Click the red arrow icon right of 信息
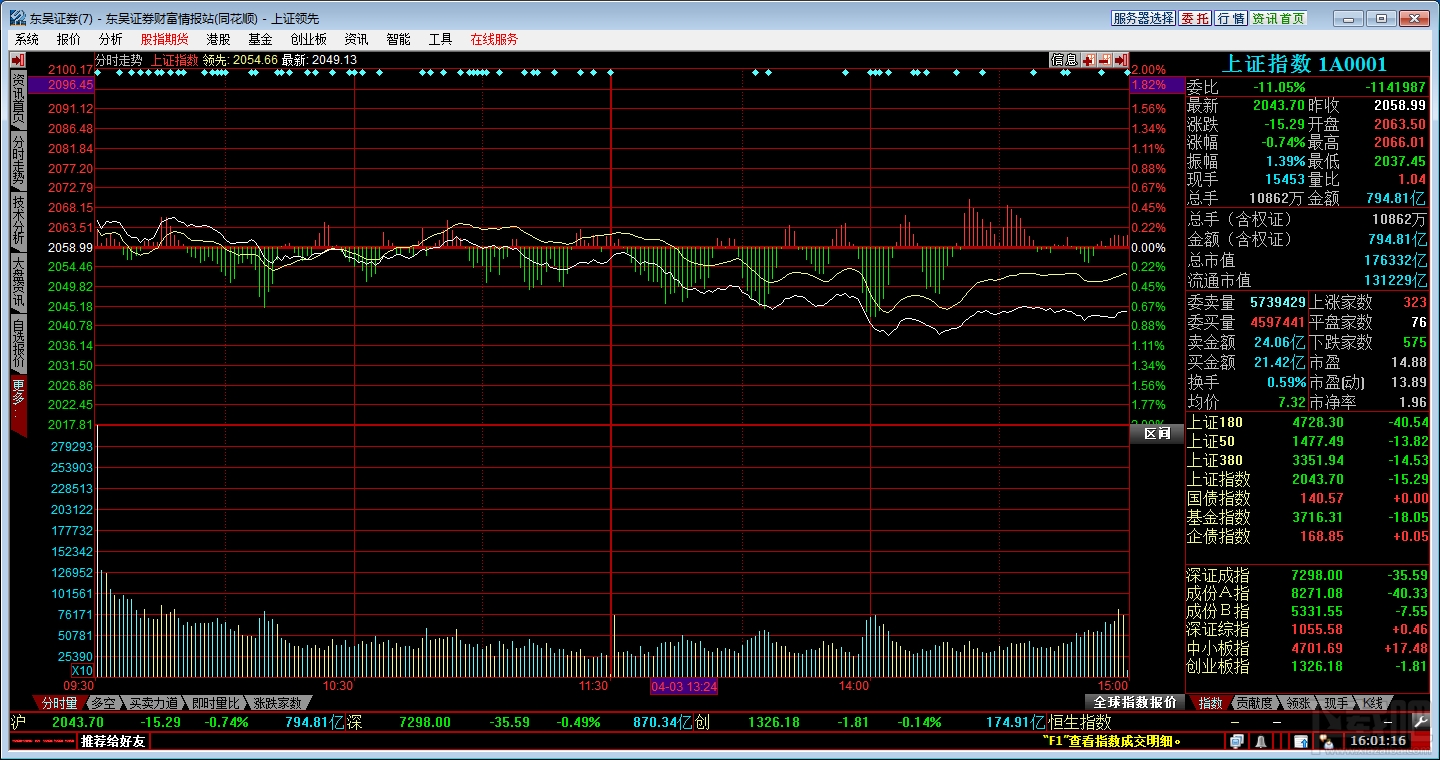The height and width of the screenshot is (760, 1440). click(1120, 60)
